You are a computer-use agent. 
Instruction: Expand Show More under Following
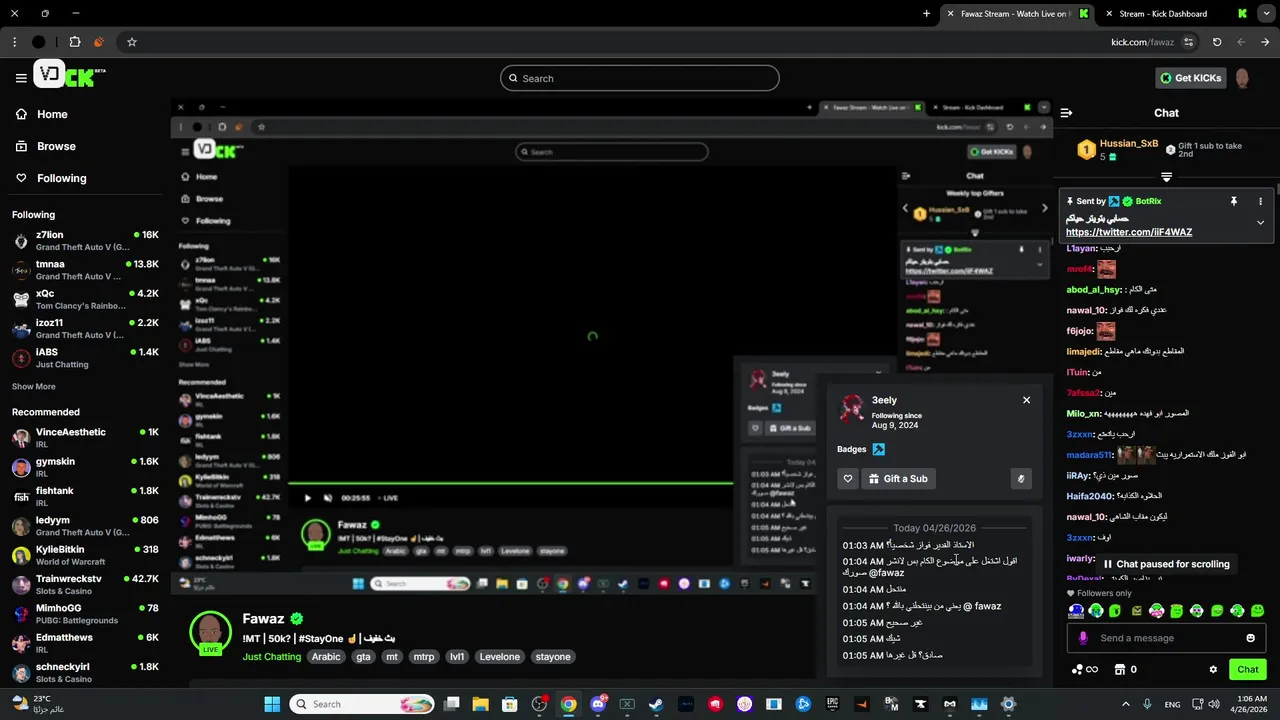34,387
